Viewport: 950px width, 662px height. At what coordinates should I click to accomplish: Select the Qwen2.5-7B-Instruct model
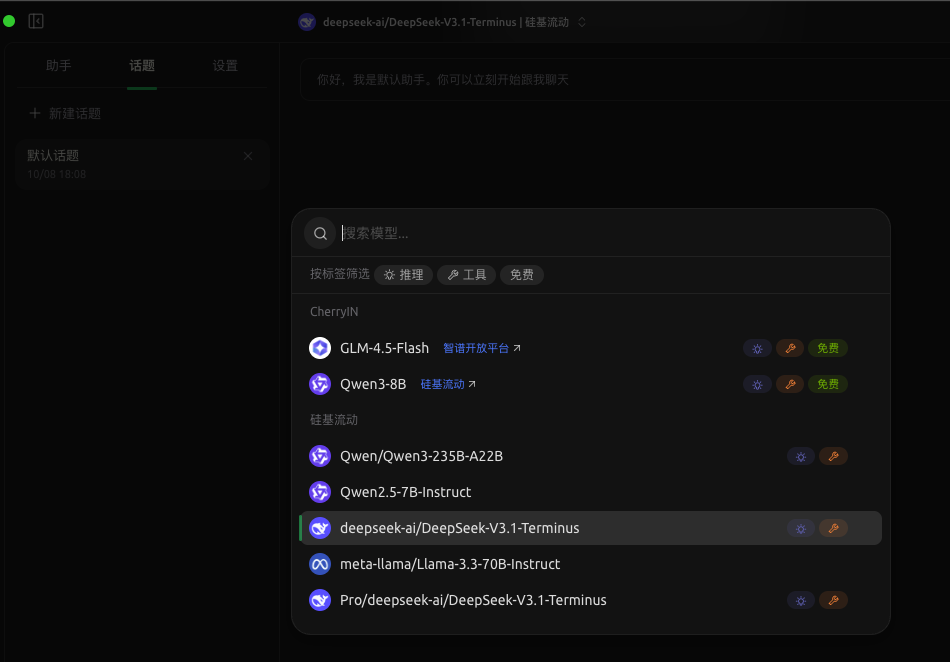coord(591,492)
